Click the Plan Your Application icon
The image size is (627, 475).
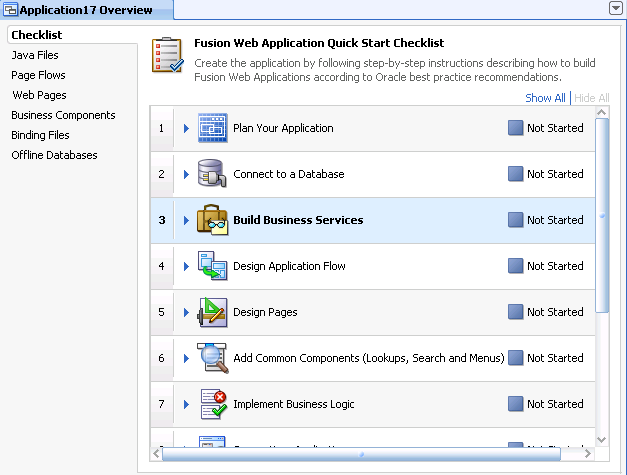(213, 128)
